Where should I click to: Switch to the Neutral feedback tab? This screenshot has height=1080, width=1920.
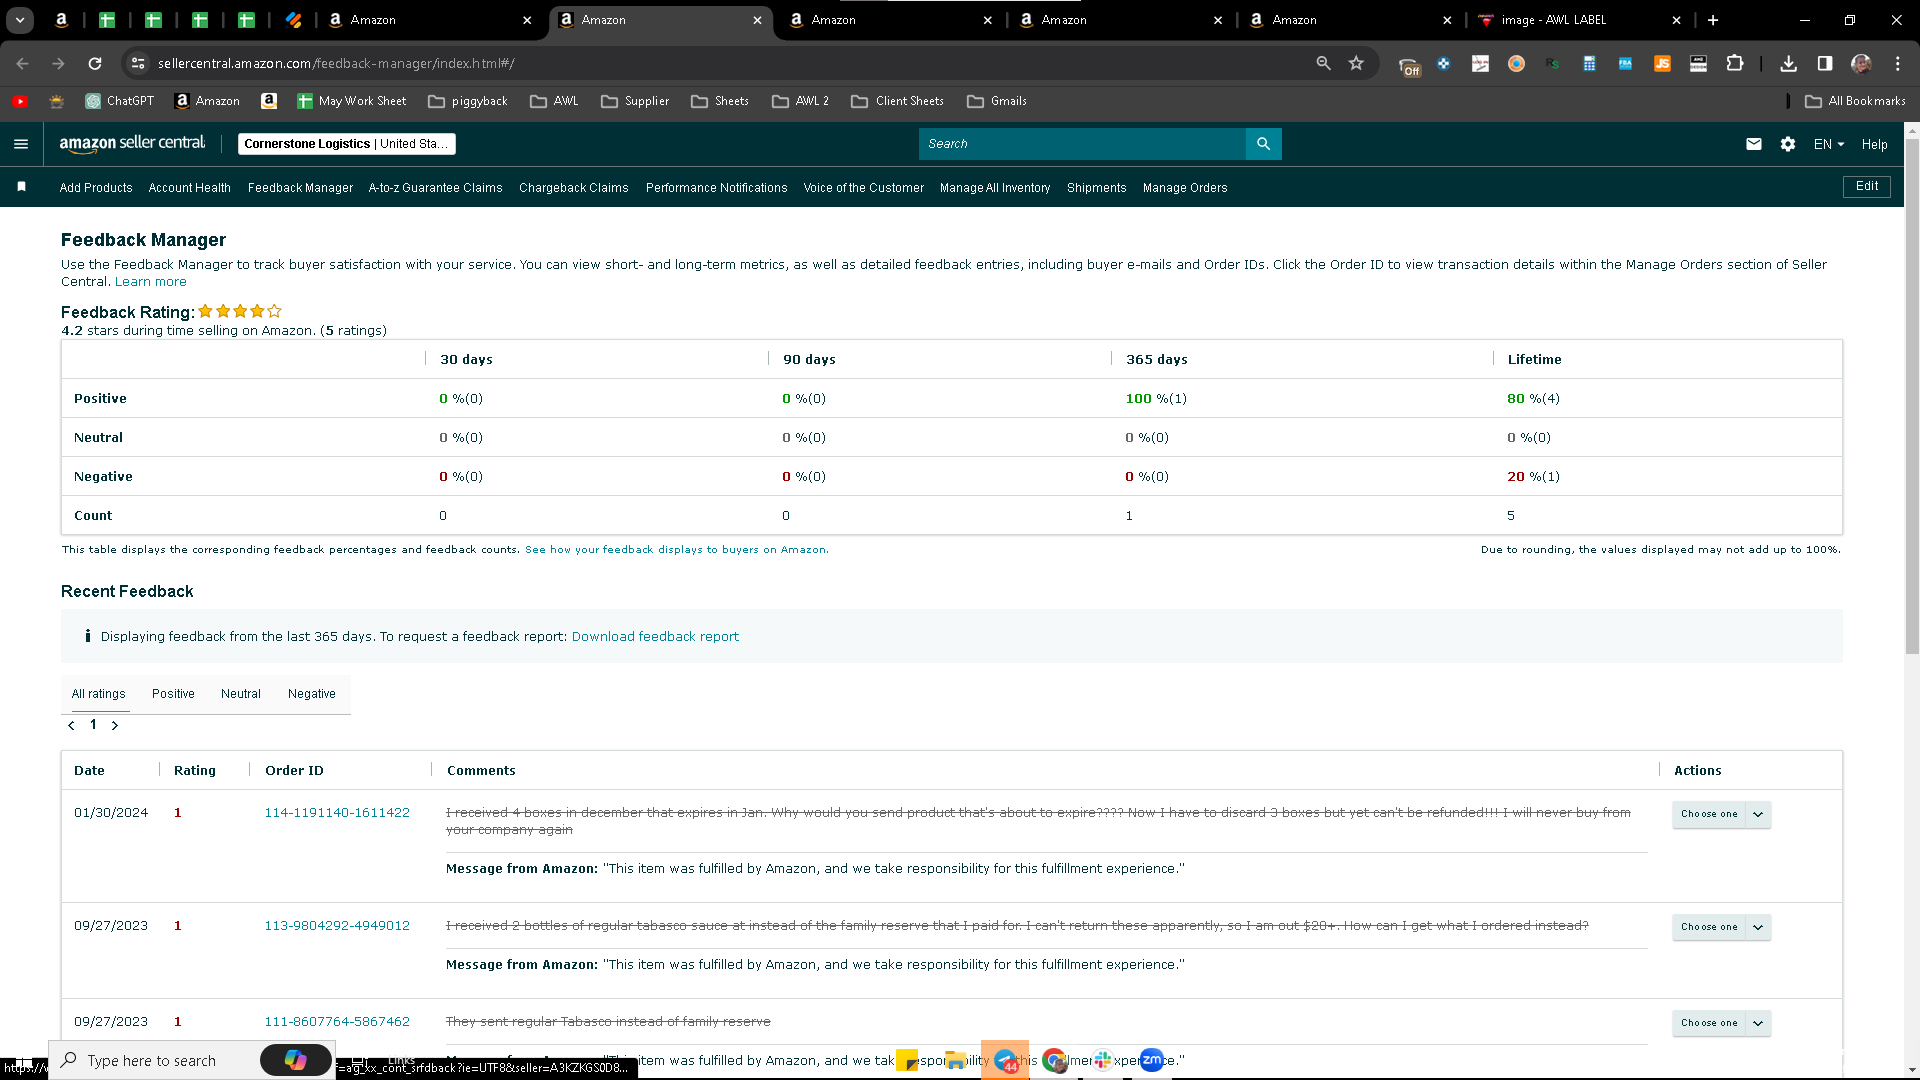241,694
